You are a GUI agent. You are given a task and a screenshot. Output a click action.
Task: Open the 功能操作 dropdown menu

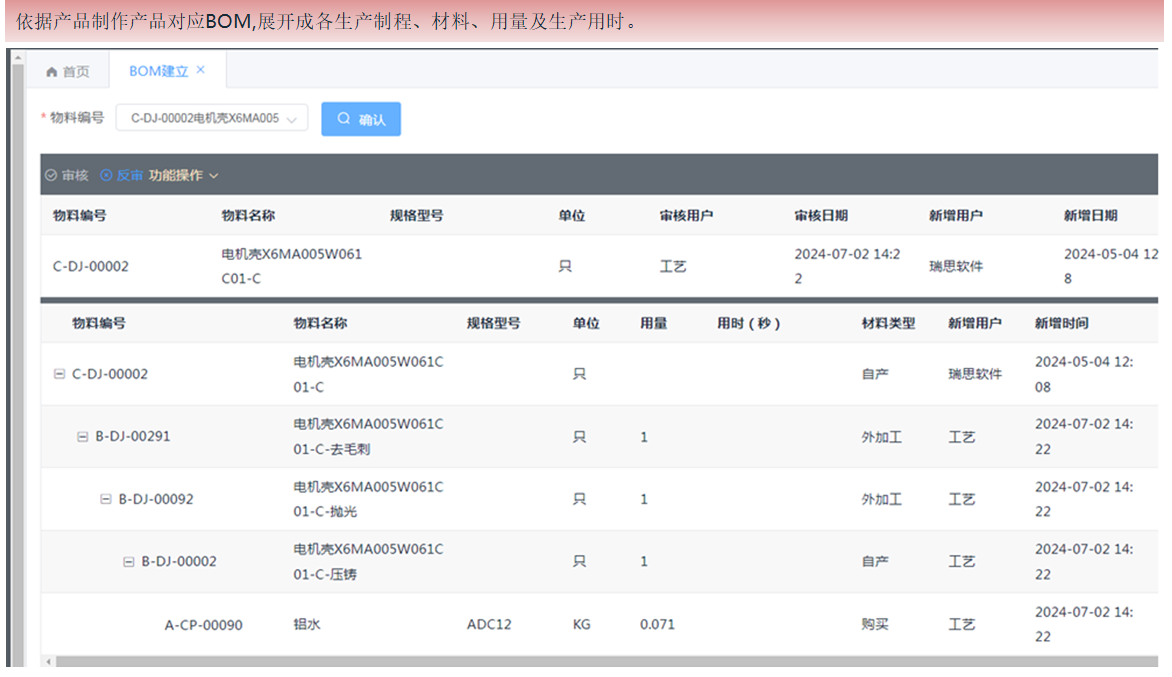click(184, 176)
